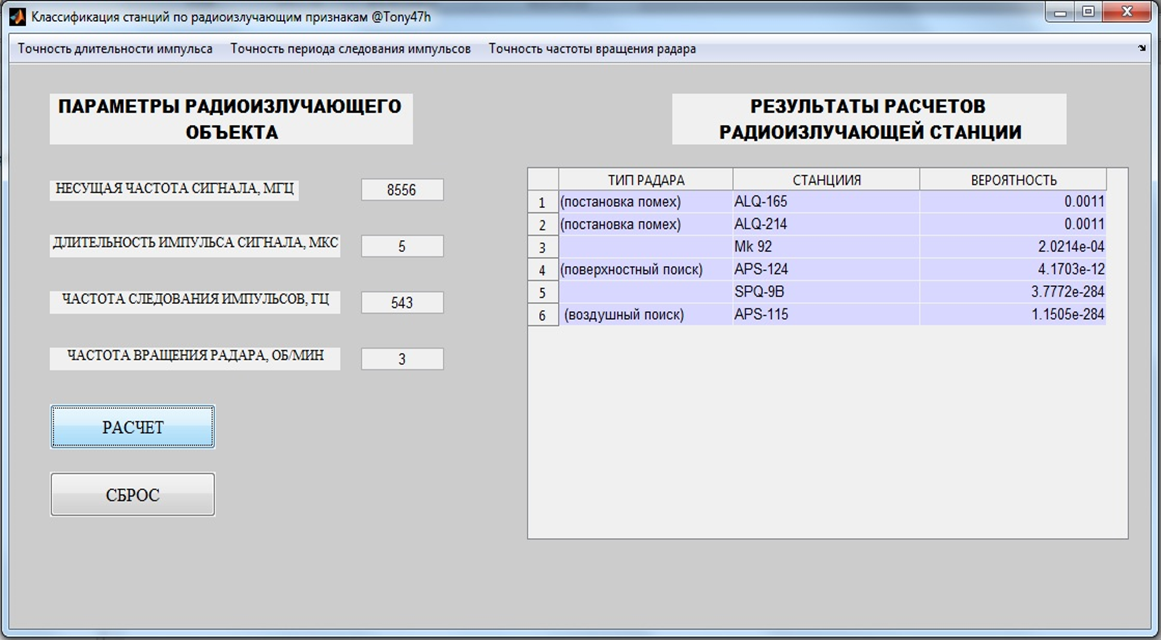Select the (воздушный поиск) cell
Viewport: 1161px width, 640px height.
point(646,314)
